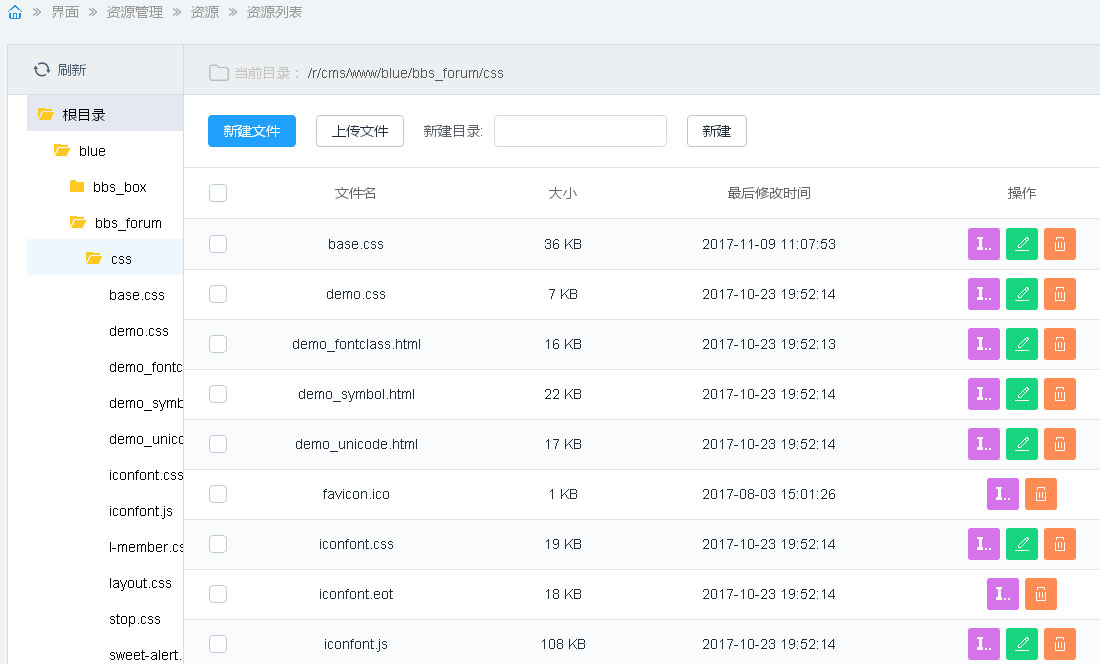The image size is (1100, 664).
Task: Rename the iconfont.css row via the purple icon
Action: pyautogui.click(x=984, y=544)
